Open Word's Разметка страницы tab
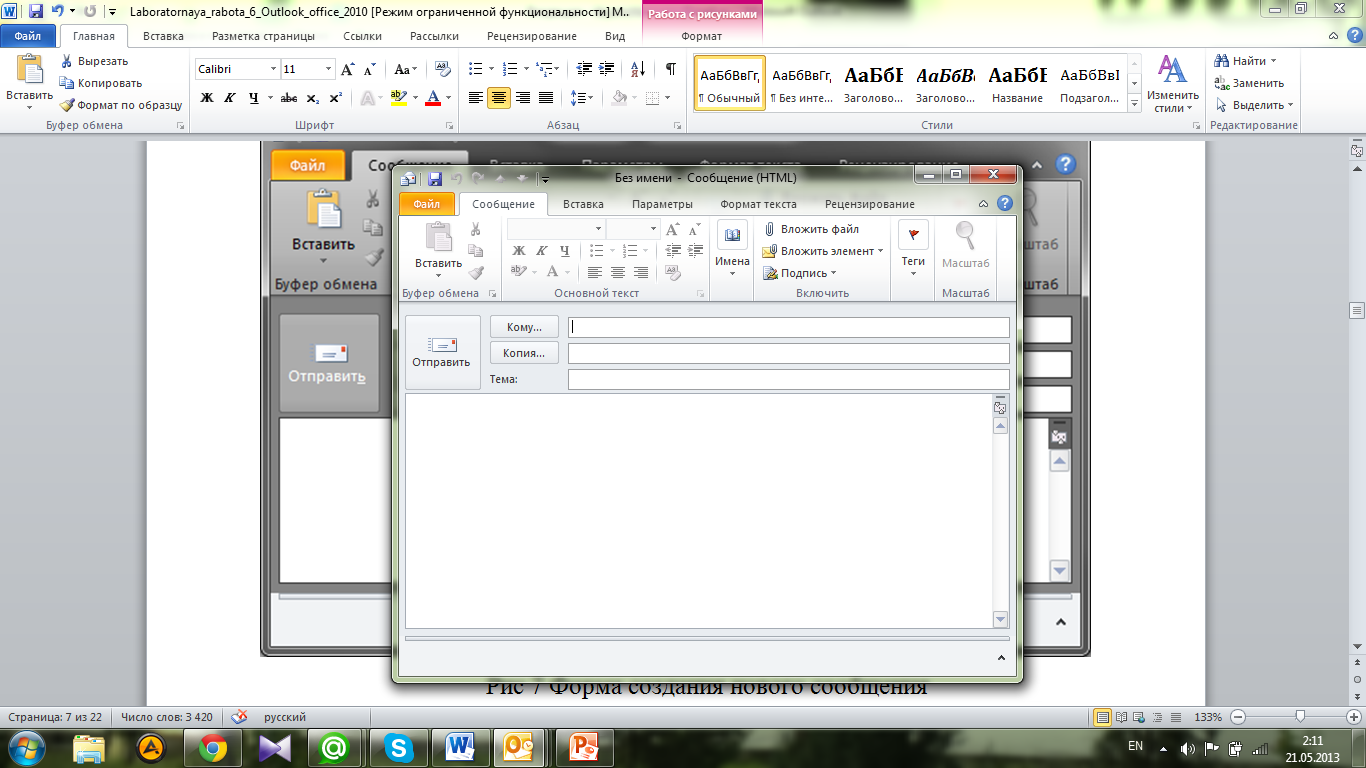This screenshot has height=768, width=1366. 263,36
